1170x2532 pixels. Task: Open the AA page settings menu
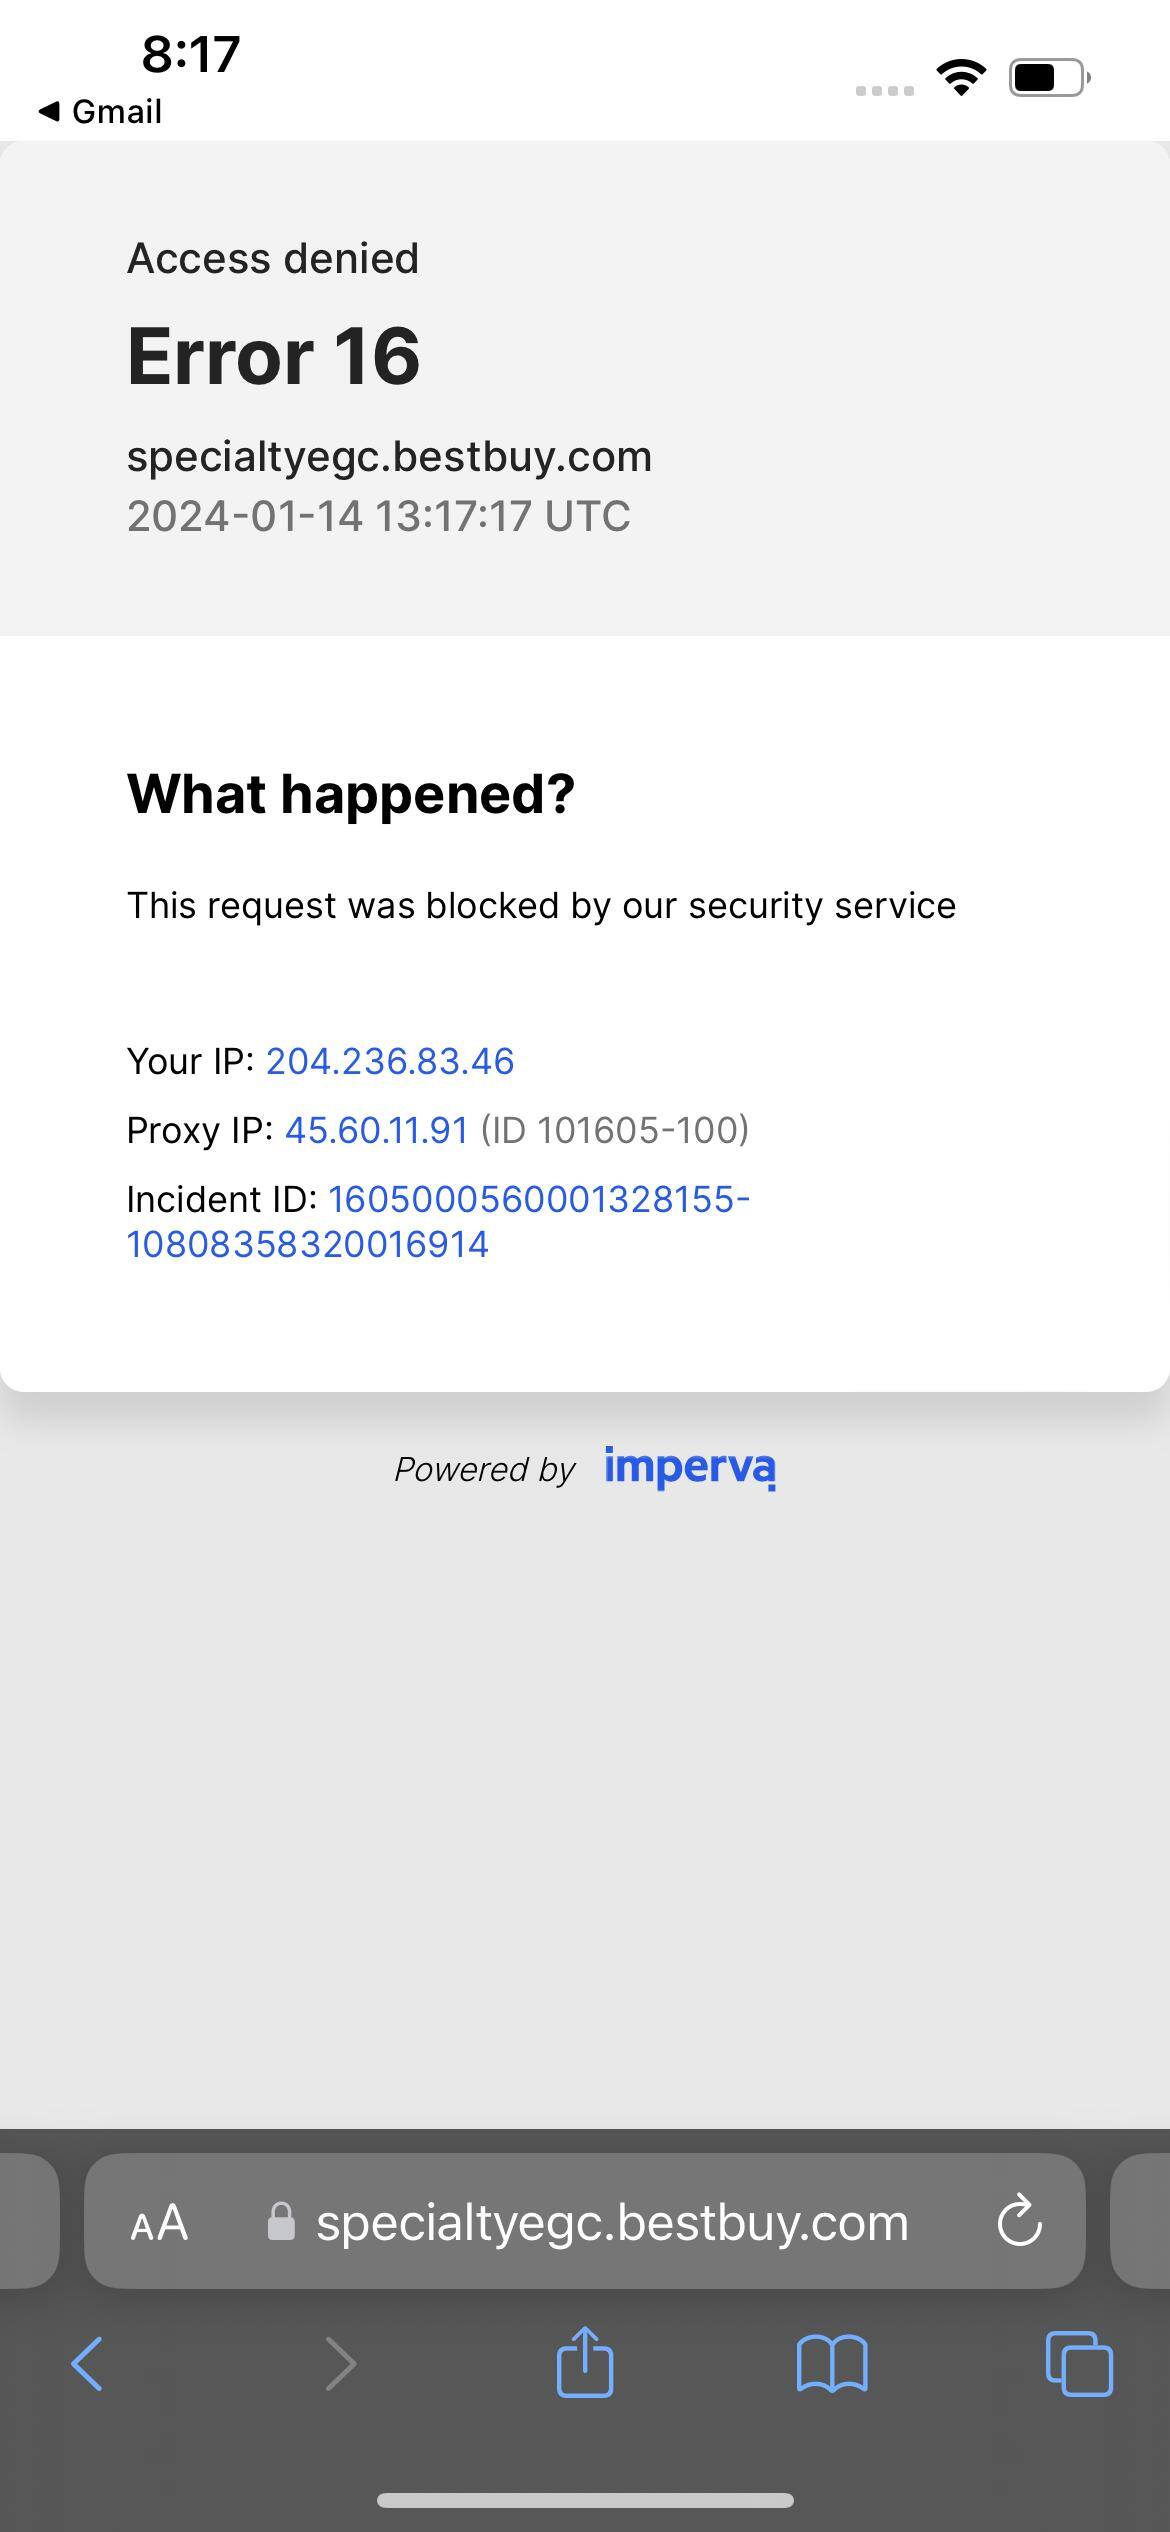(x=159, y=2223)
